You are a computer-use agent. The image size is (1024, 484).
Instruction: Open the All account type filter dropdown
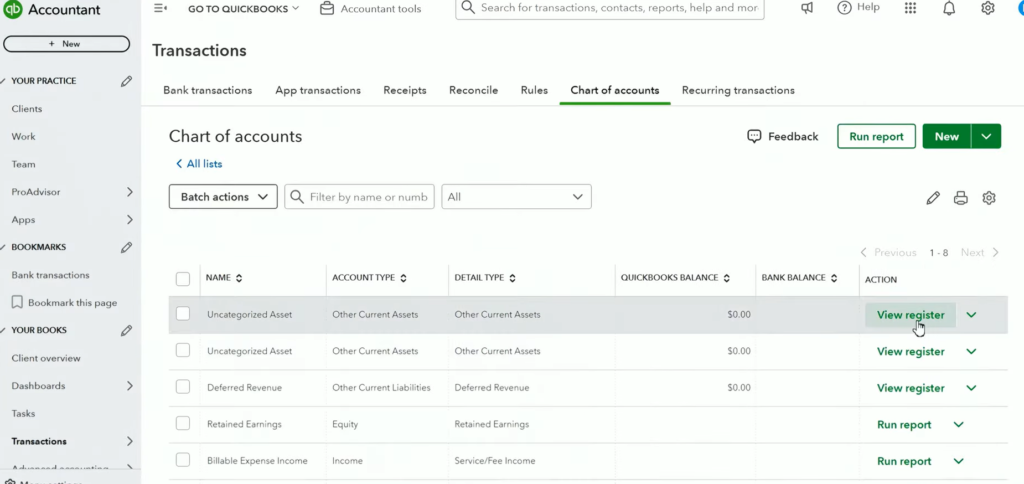click(517, 197)
